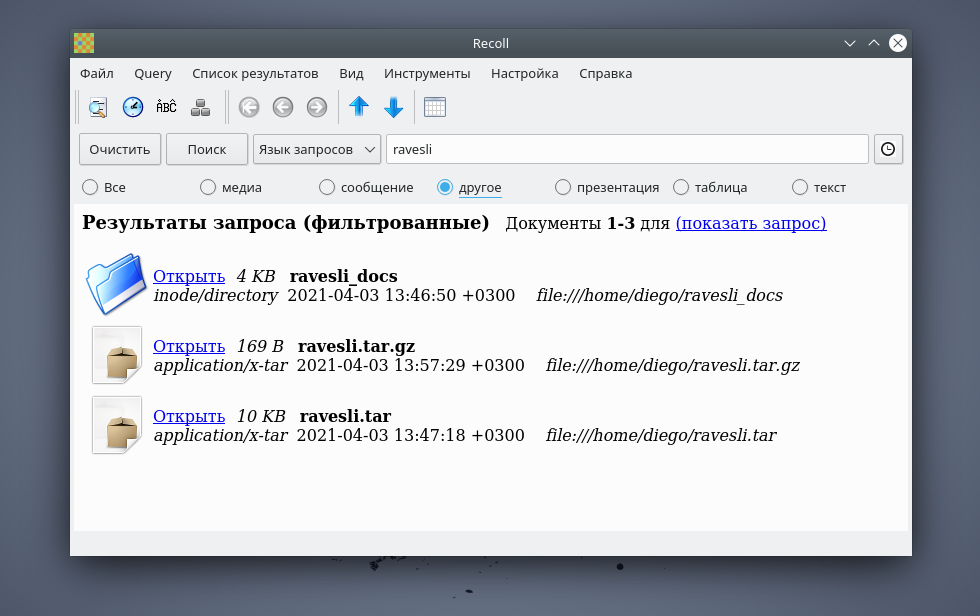Go to previous results page arrow
Image resolution: width=980 pixels, height=616 pixels.
coord(282,107)
